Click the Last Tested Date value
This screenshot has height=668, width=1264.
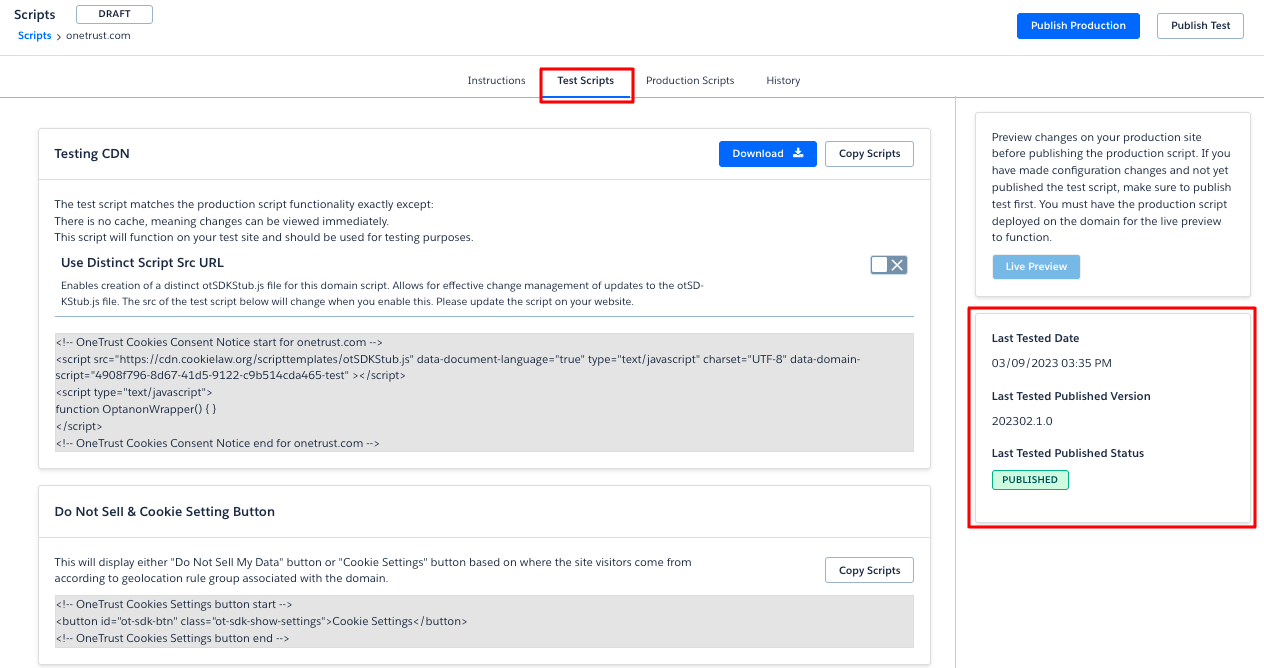click(1051, 363)
